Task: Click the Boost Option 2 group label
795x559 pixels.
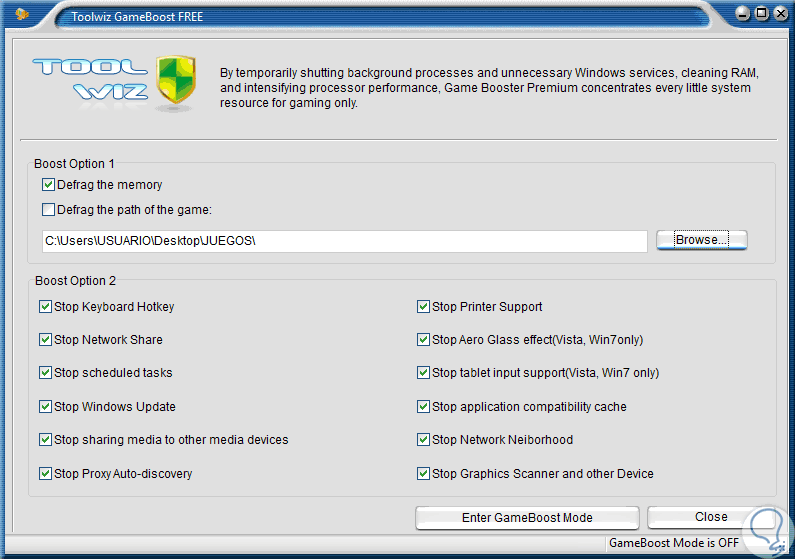Action: point(75,281)
